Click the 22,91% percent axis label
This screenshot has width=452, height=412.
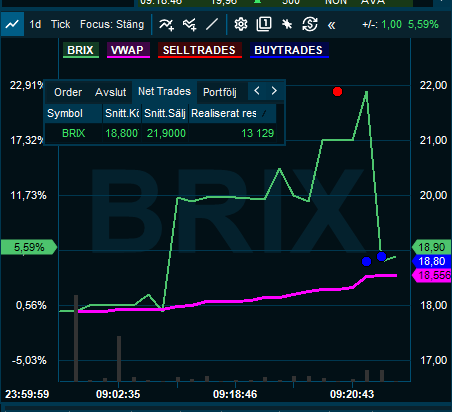(x=27, y=85)
